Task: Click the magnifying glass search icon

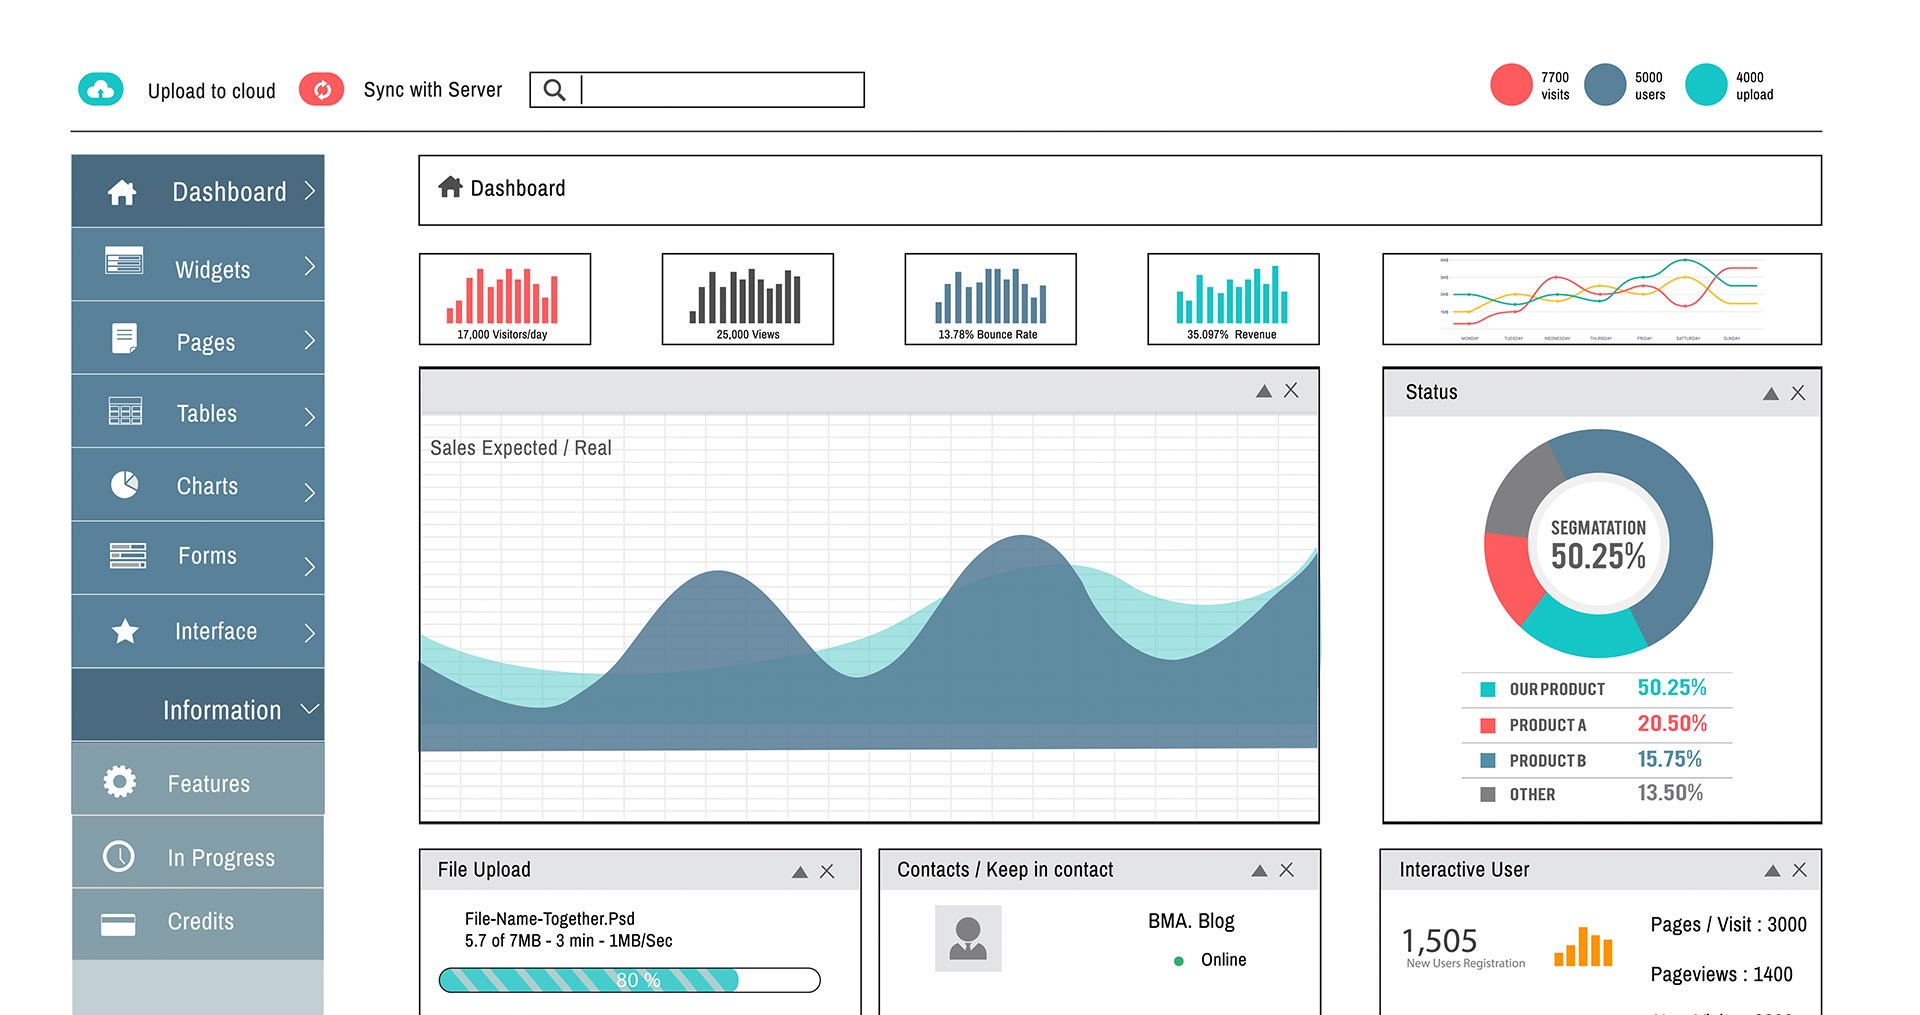Action: coord(555,90)
